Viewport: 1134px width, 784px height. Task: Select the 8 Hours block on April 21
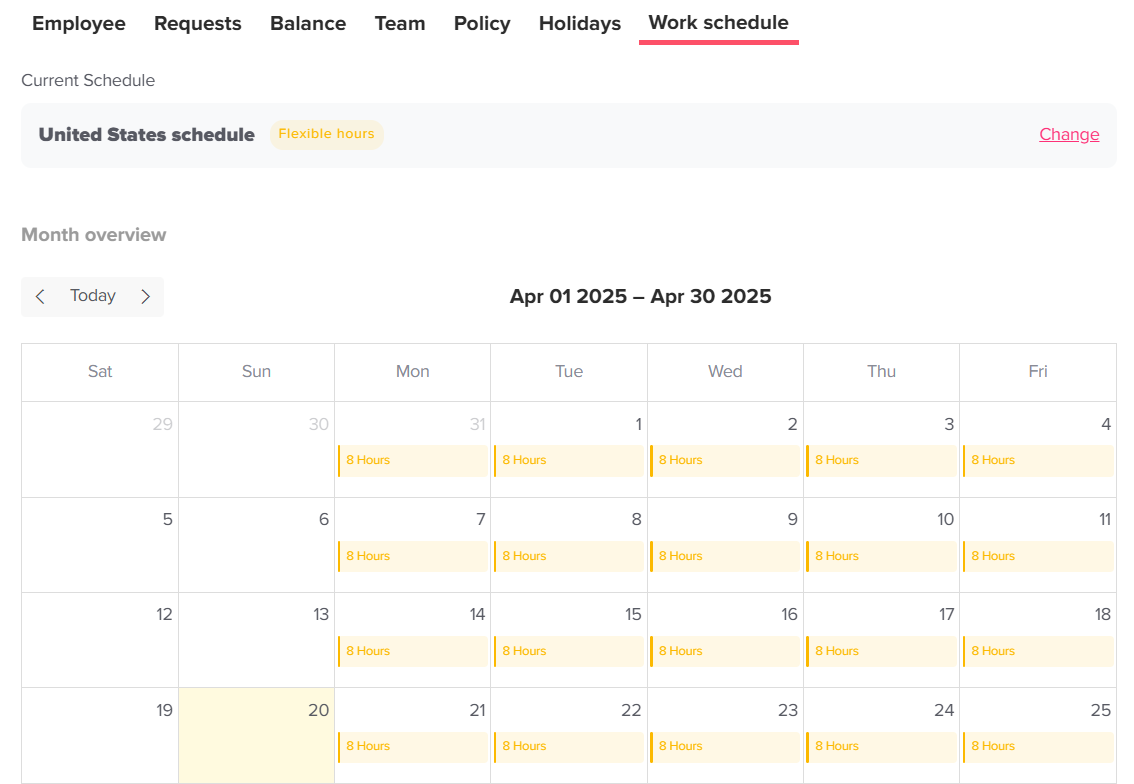[412, 746]
